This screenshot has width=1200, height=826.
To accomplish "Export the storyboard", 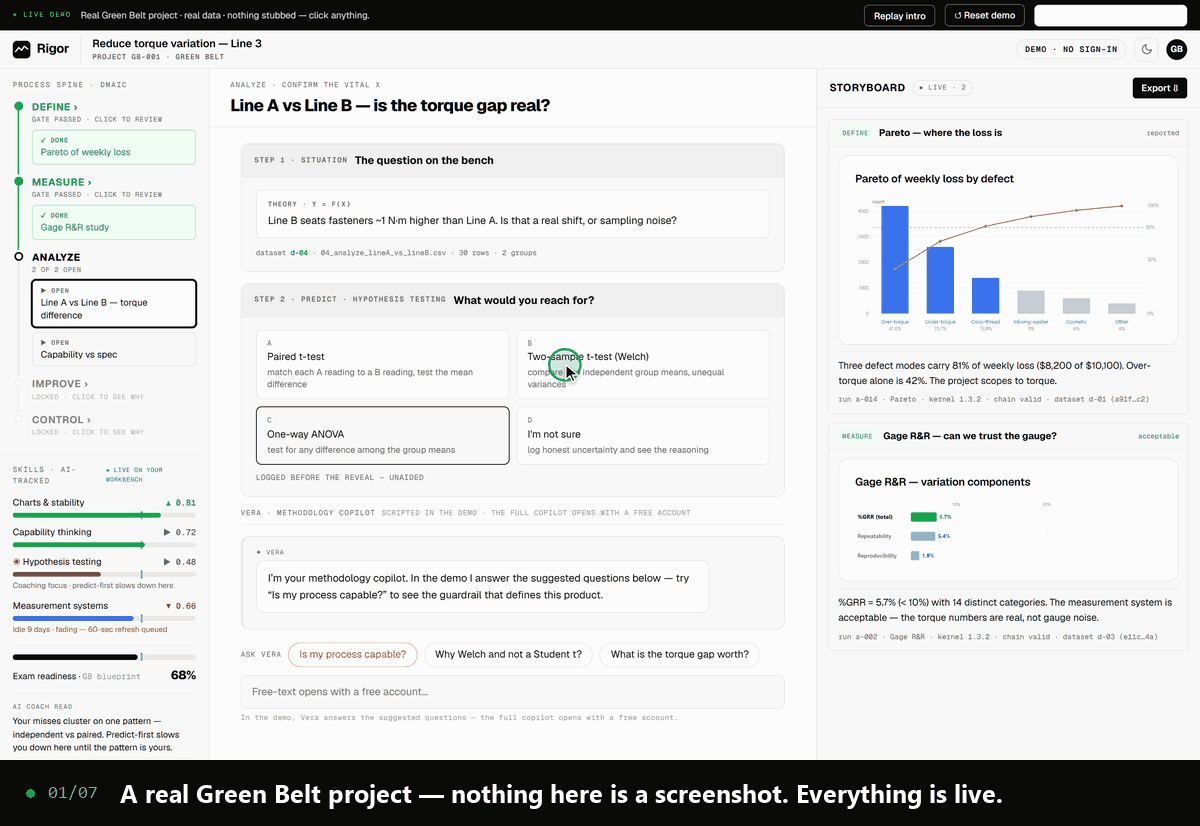I will pos(1159,88).
